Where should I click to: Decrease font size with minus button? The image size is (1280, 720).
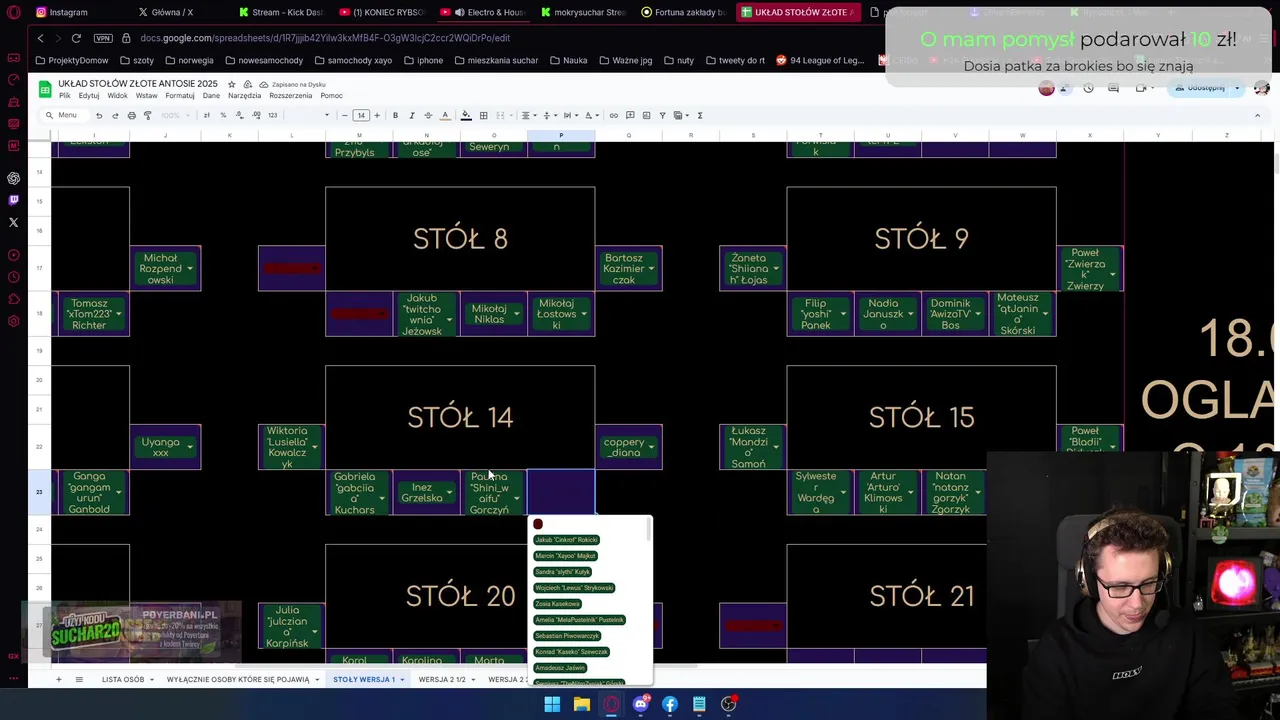(x=345, y=115)
